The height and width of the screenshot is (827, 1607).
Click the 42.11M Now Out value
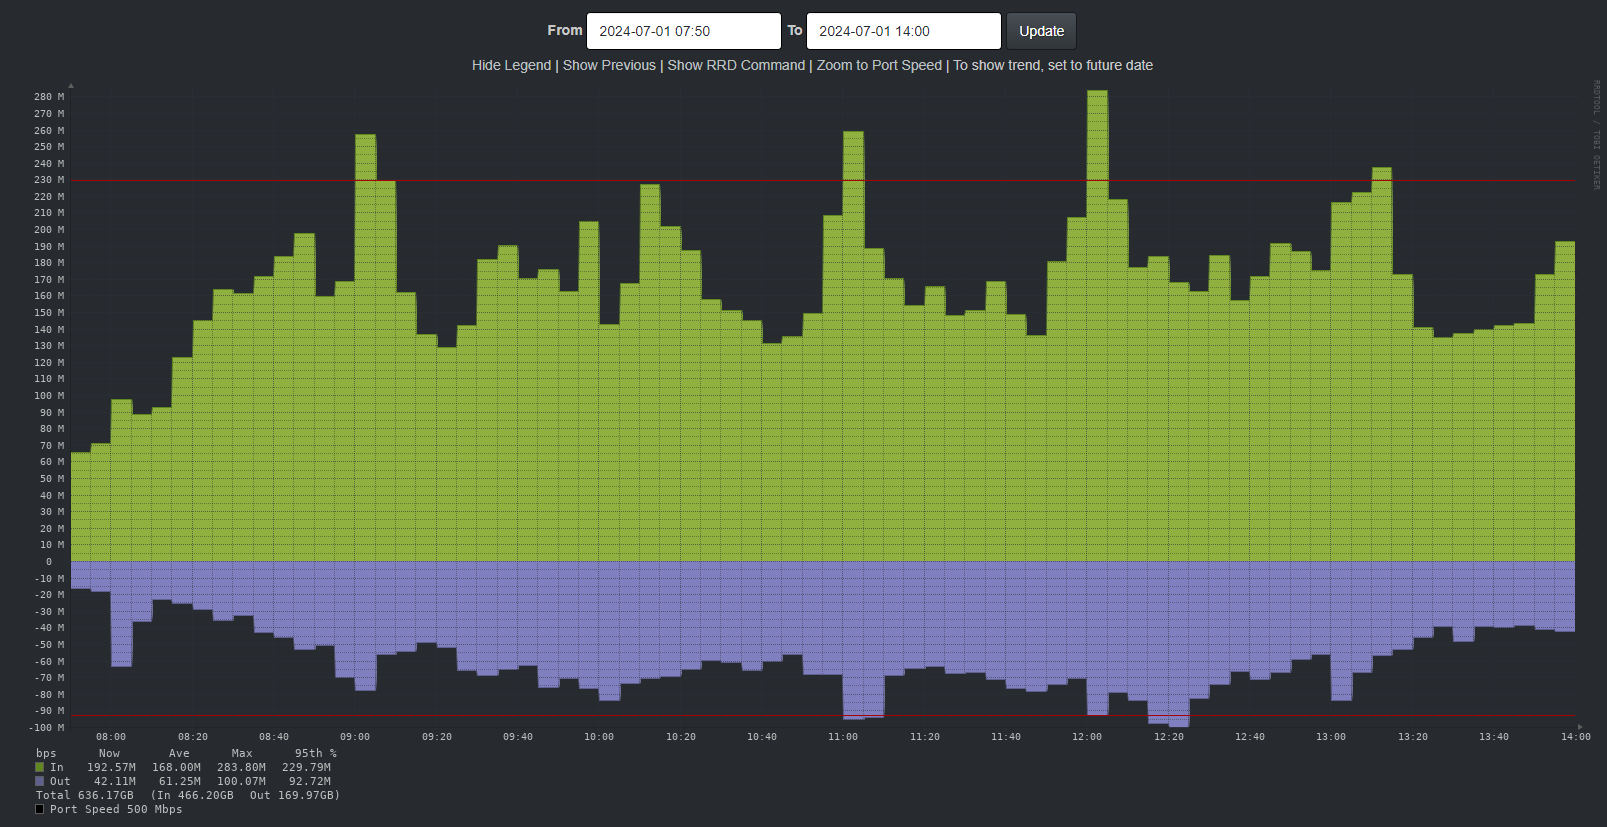pyautogui.click(x=115, y=781)
